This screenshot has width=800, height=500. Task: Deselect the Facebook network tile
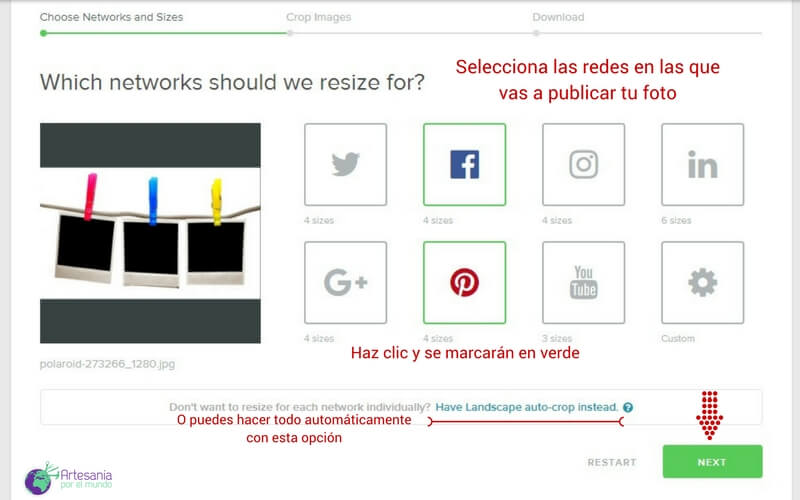[464, 165]
